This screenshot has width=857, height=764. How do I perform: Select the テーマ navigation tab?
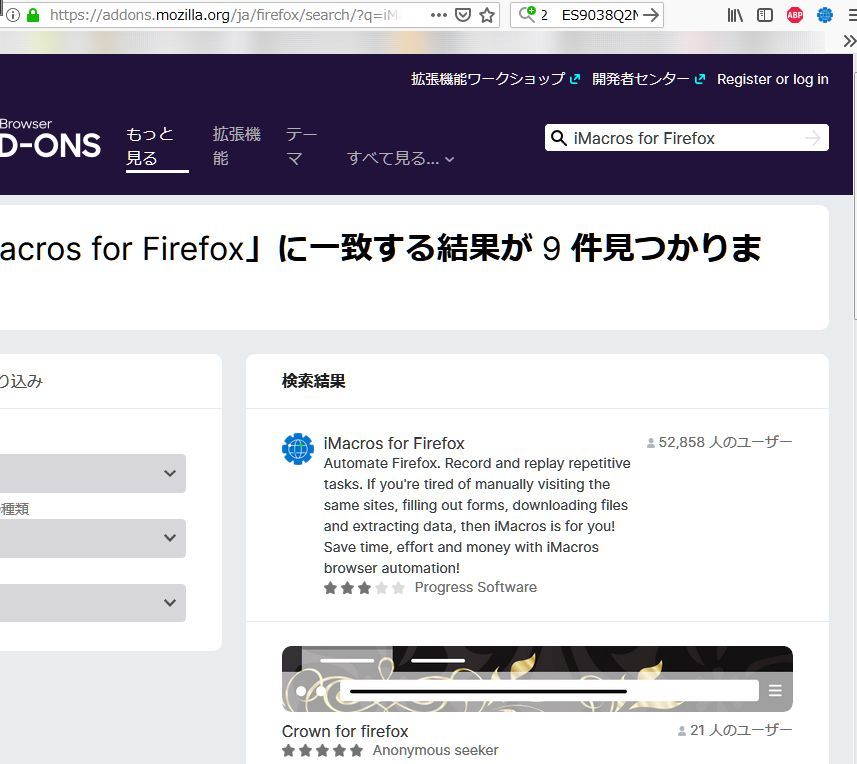301,146
